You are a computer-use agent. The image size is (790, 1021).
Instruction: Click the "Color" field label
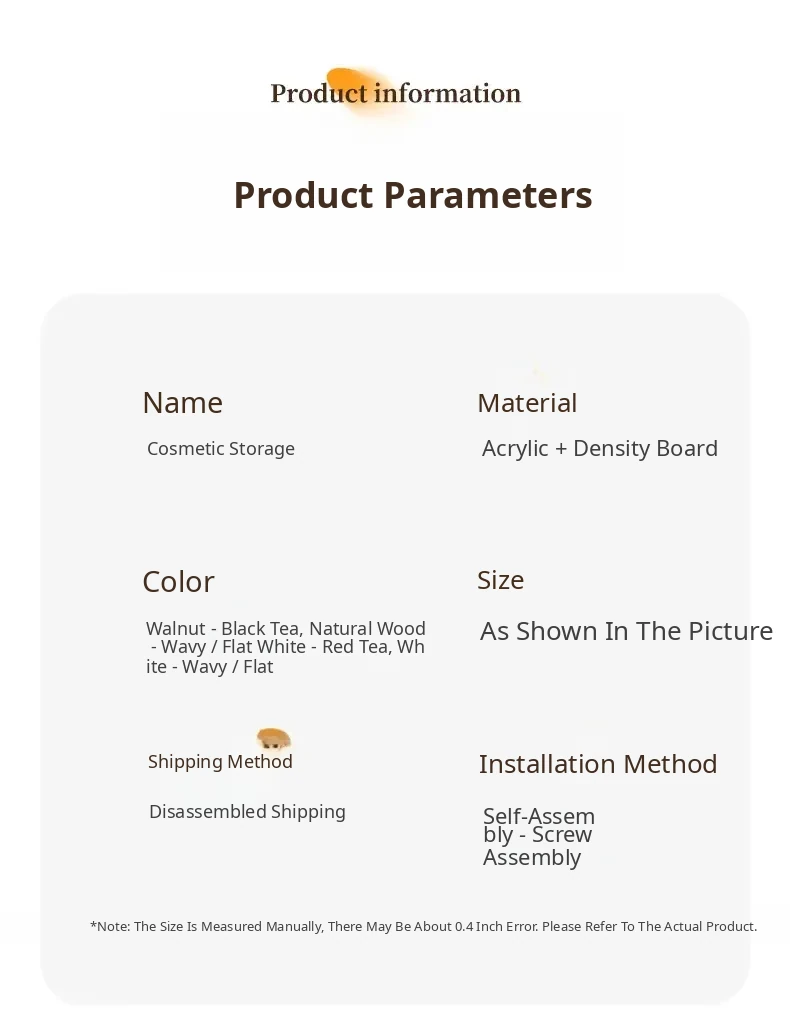[178, 581]
